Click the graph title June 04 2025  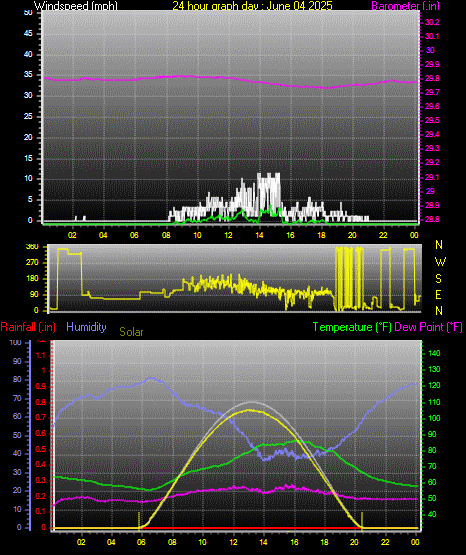pyautogui.click(x=252, y=6)
